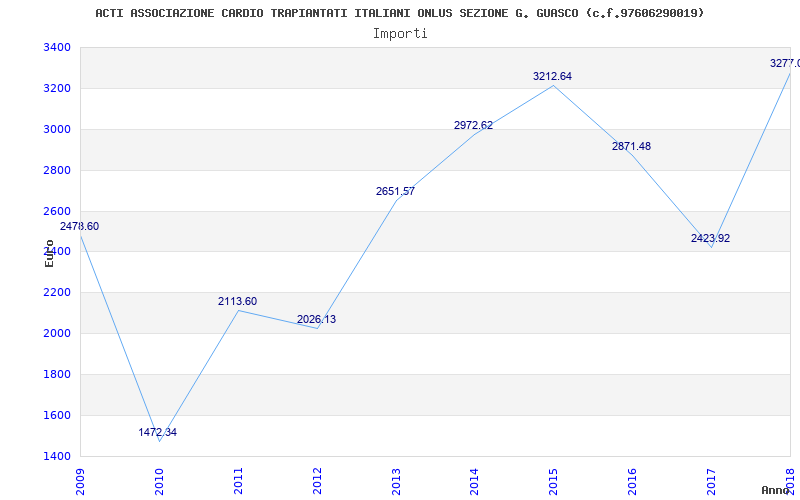Image resolution: width=800 pixels, height=500 pixels.
Task: Click y-axis tick 1800
Action: [57, 374]
